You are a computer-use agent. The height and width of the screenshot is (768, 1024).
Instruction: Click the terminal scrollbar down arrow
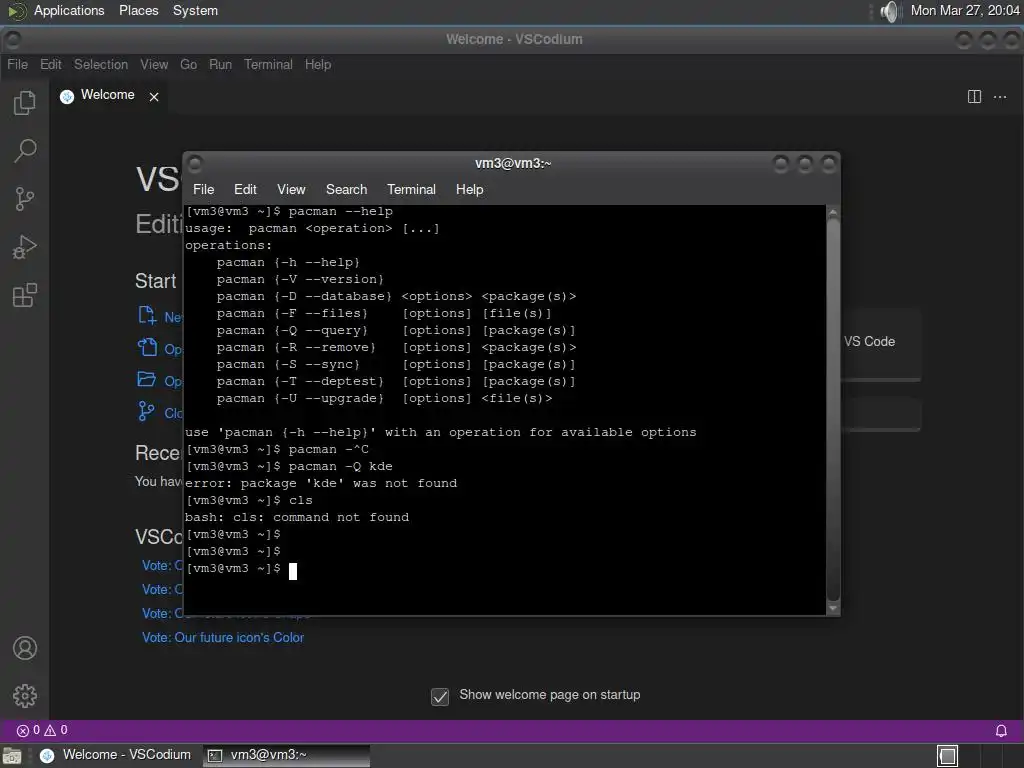tap(833, 608)
